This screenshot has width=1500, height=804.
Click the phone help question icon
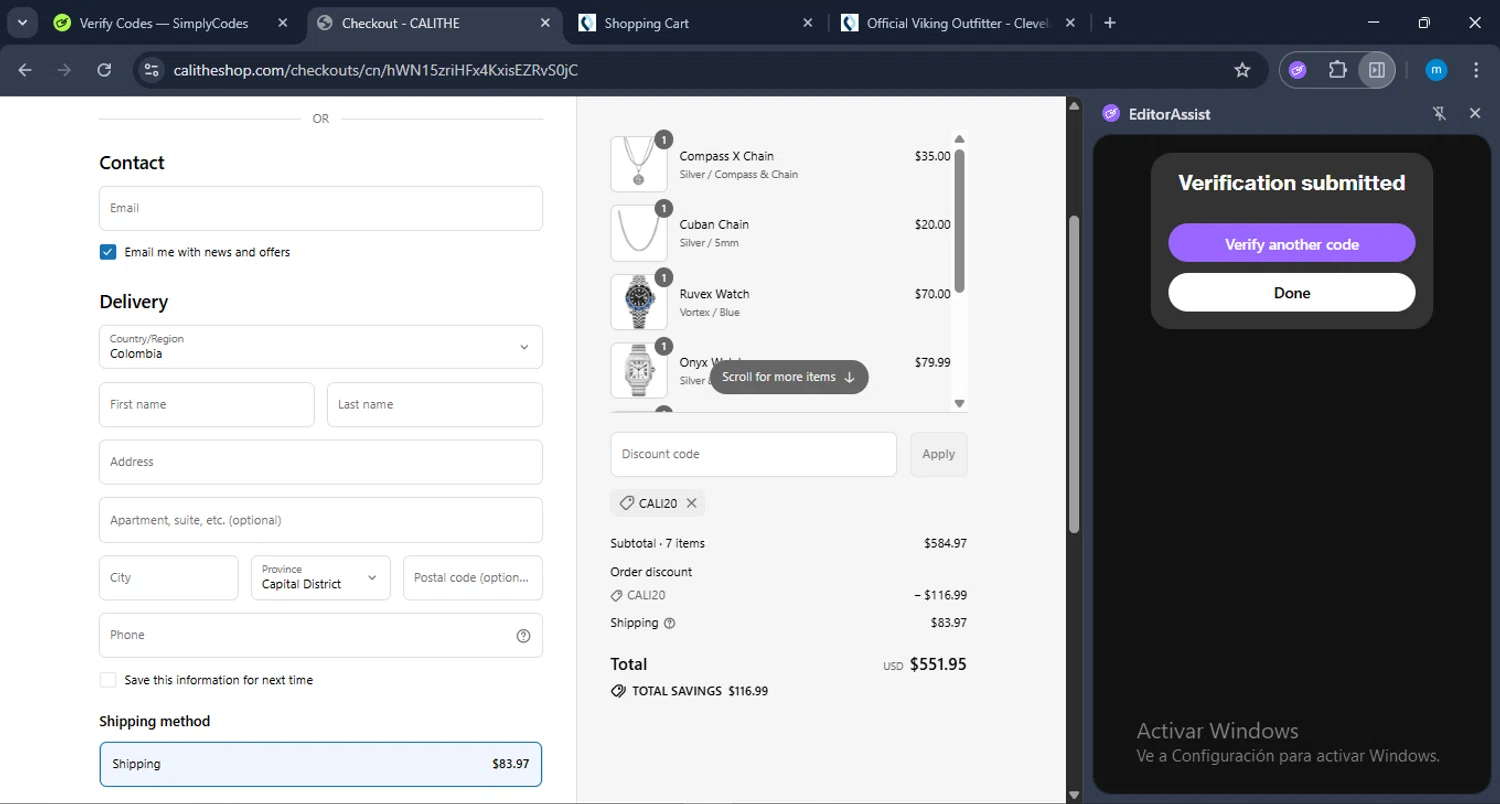click(523, 636)
